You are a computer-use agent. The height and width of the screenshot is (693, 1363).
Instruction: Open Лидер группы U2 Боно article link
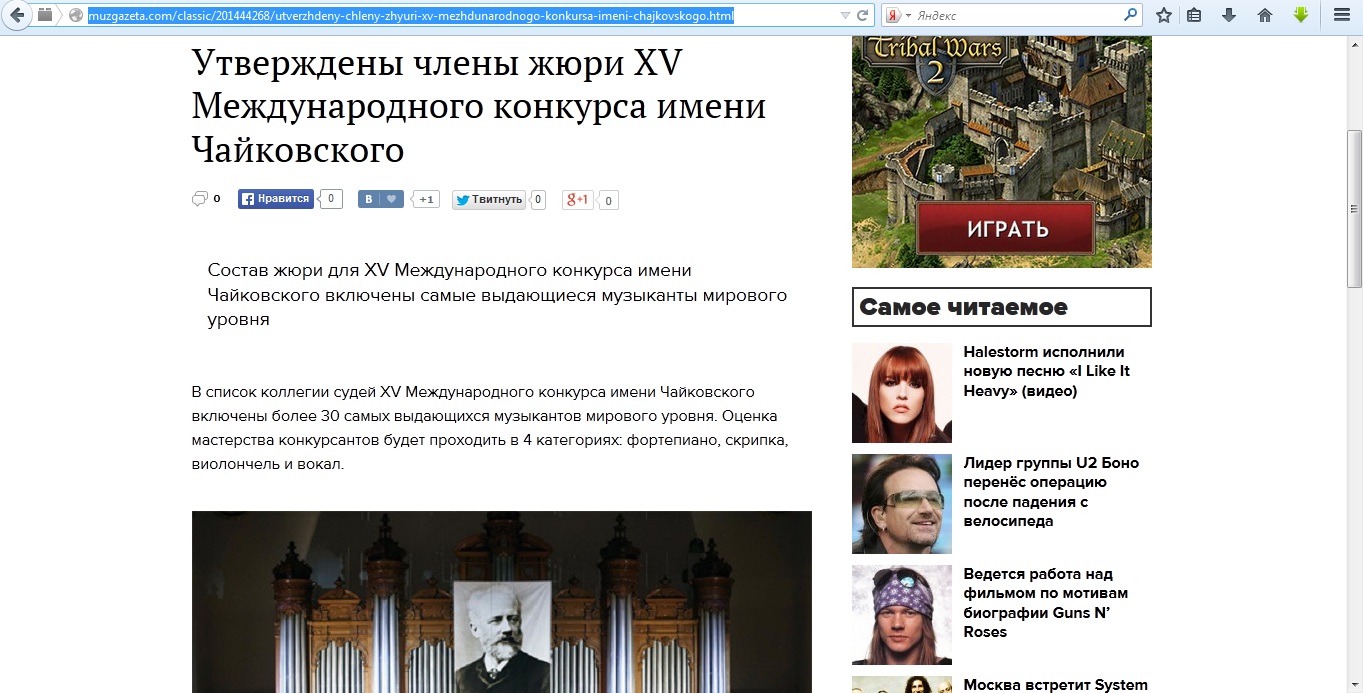coord(1051,492)
